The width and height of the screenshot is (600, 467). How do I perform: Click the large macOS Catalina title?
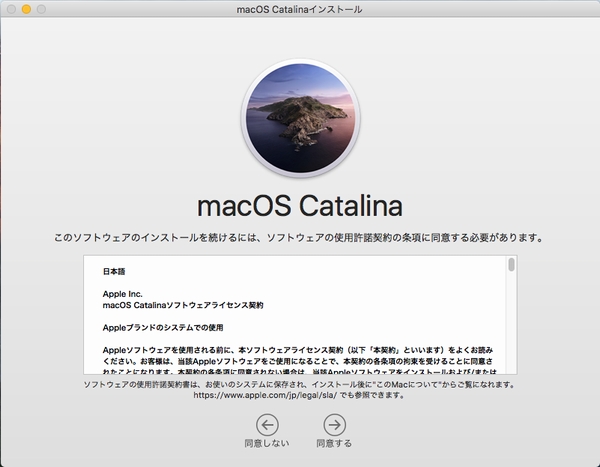(x=300, y=206)
